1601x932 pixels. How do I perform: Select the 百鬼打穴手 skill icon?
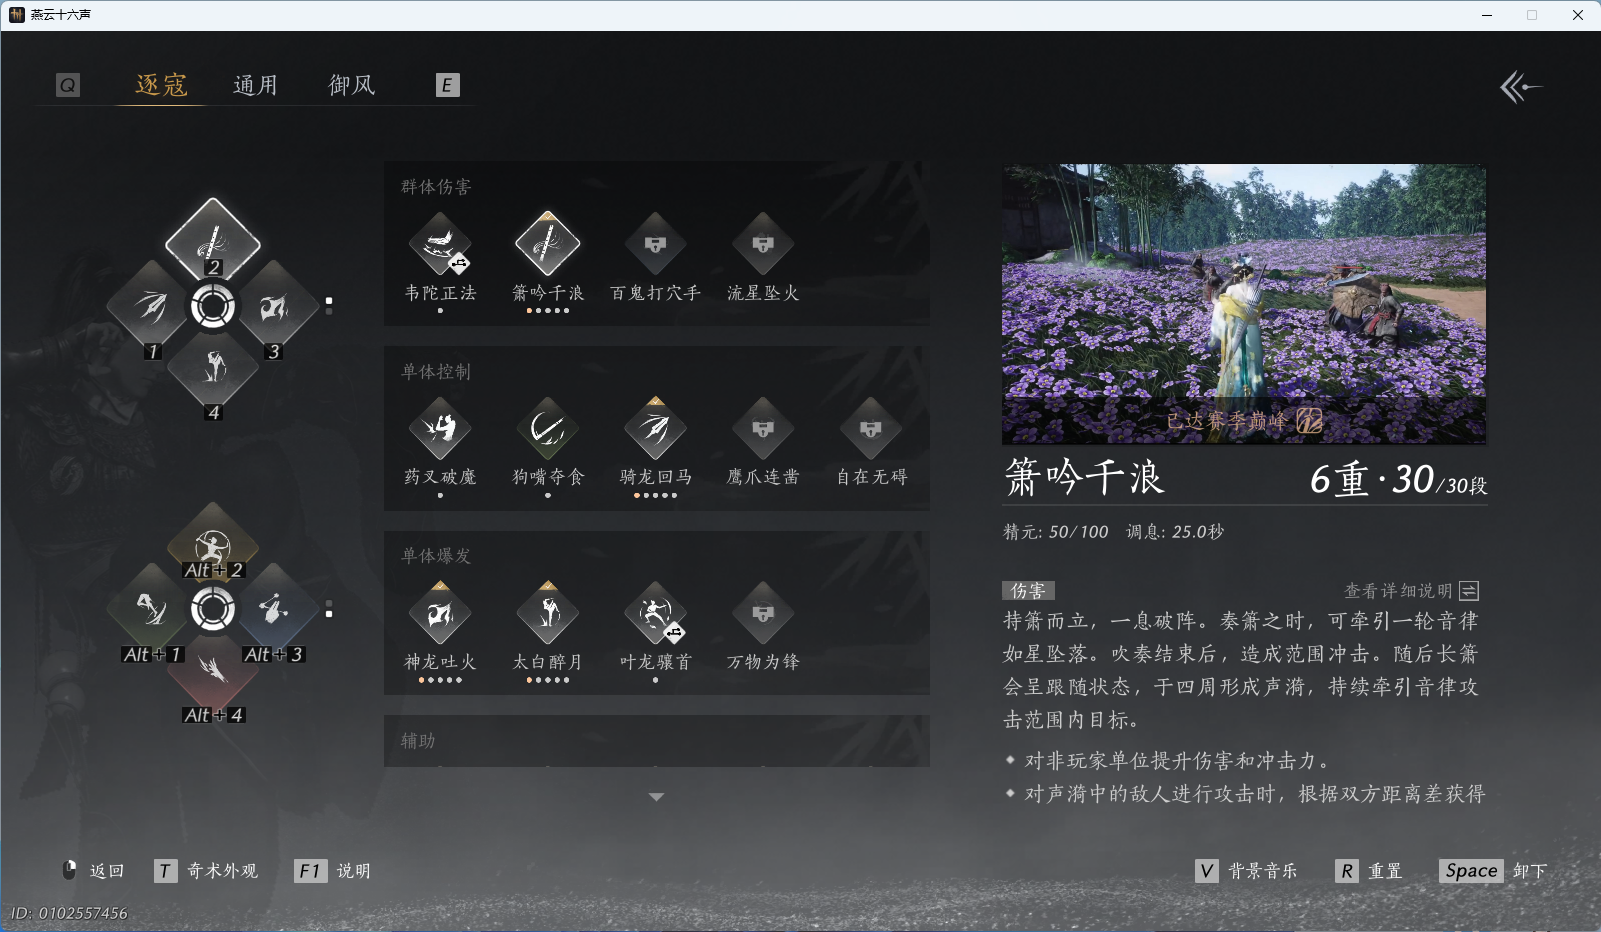pos(655,243)
